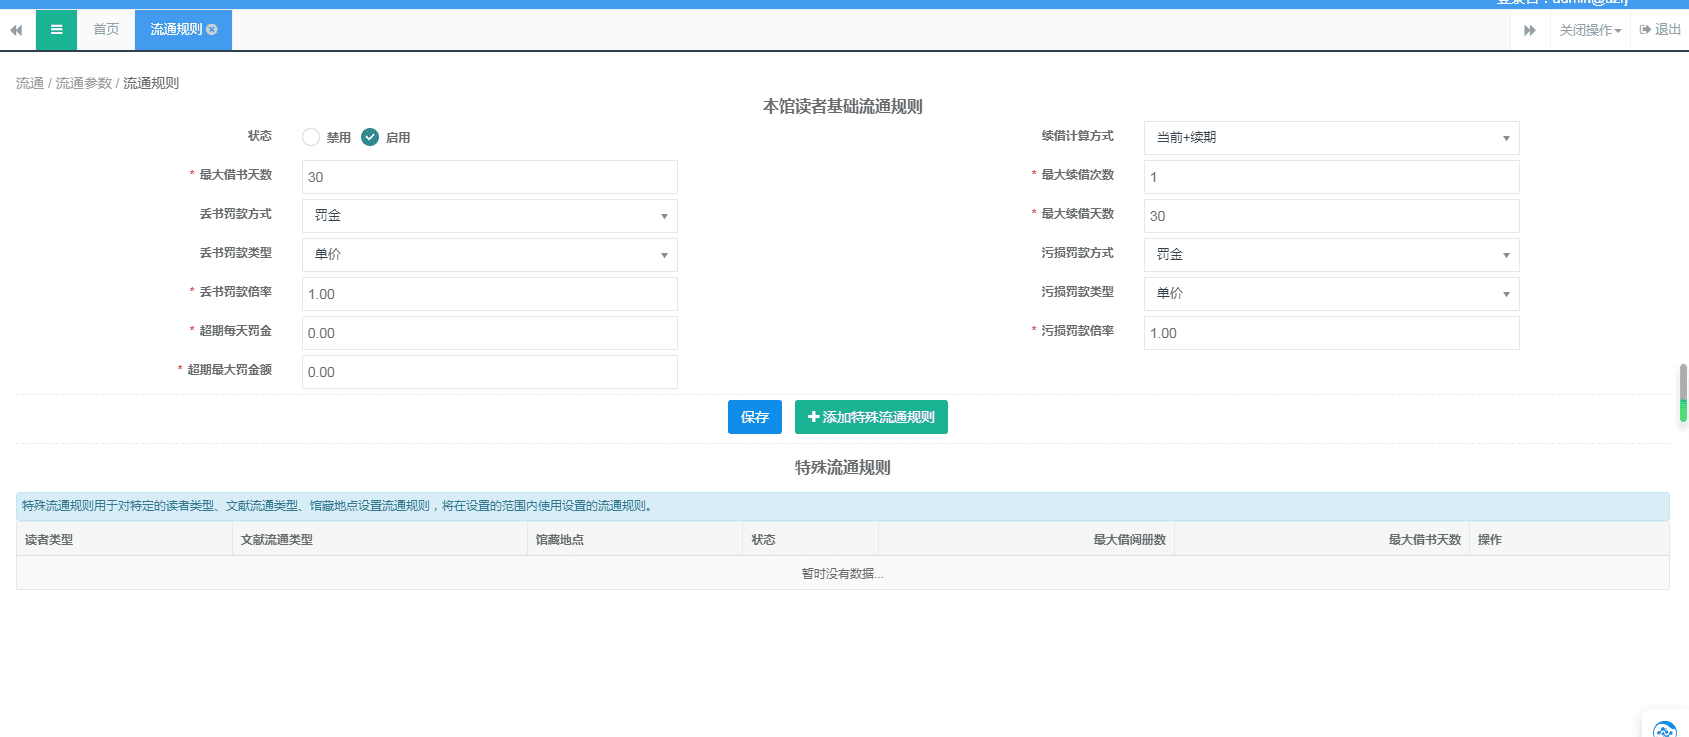Click the 保存 button
The image size is (1689, 737).
pos(754,417)
